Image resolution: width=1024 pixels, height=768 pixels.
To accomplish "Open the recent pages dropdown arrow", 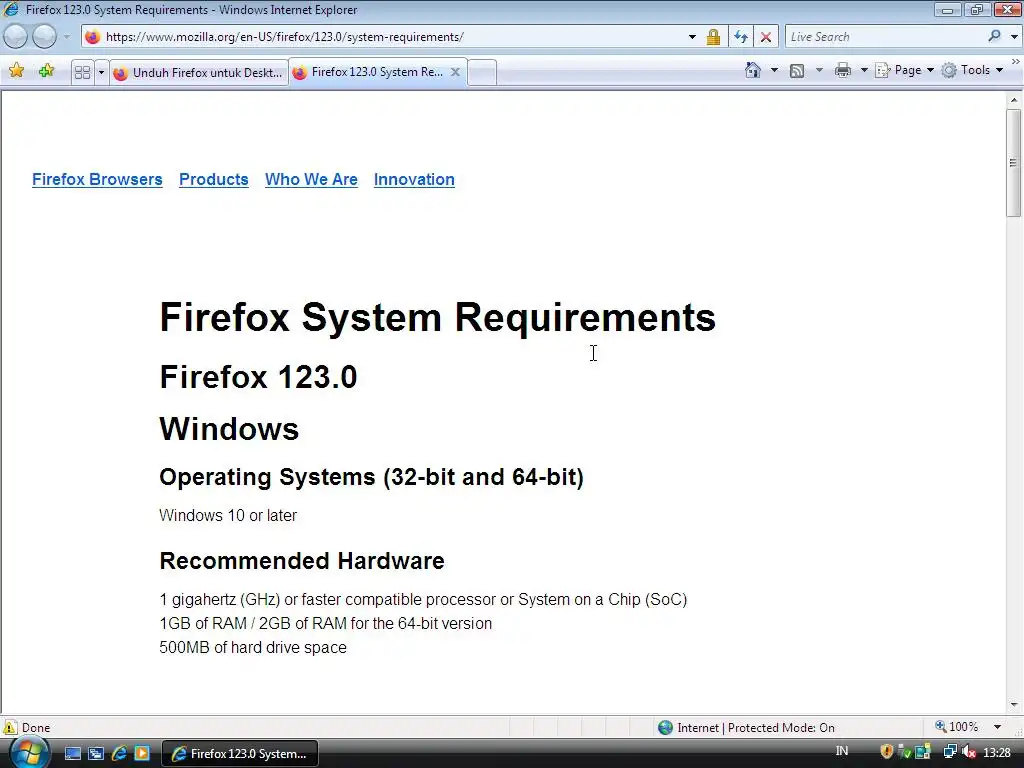I will coord(66,37).
